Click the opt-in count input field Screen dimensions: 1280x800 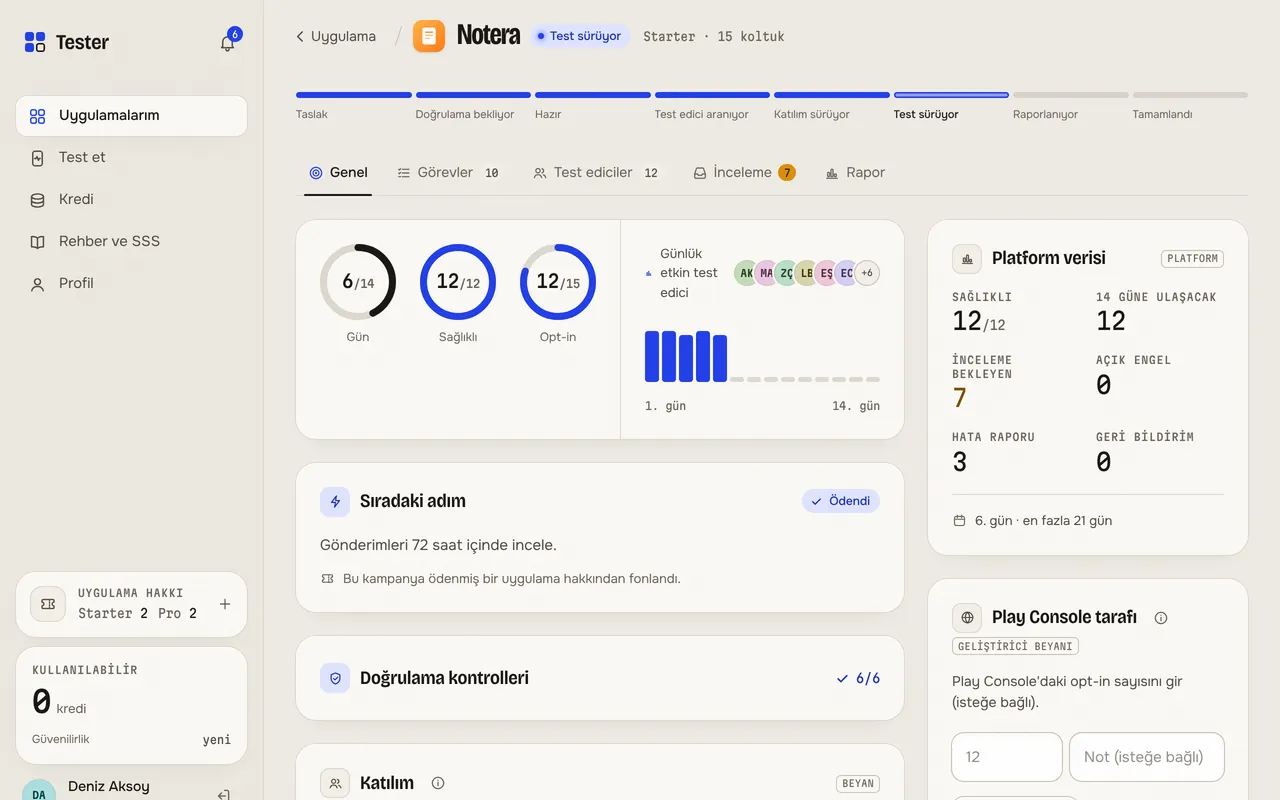click(x=1007, y=757)
